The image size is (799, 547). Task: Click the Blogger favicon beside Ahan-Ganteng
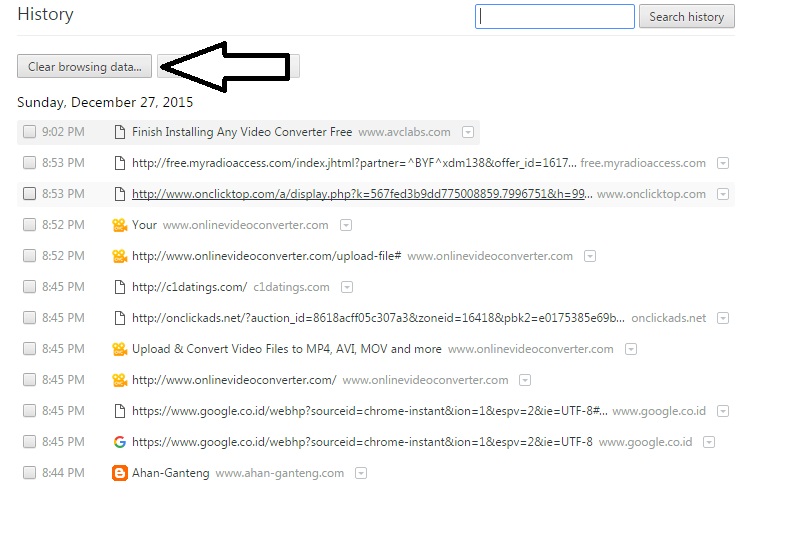click(x=120, y=473)
